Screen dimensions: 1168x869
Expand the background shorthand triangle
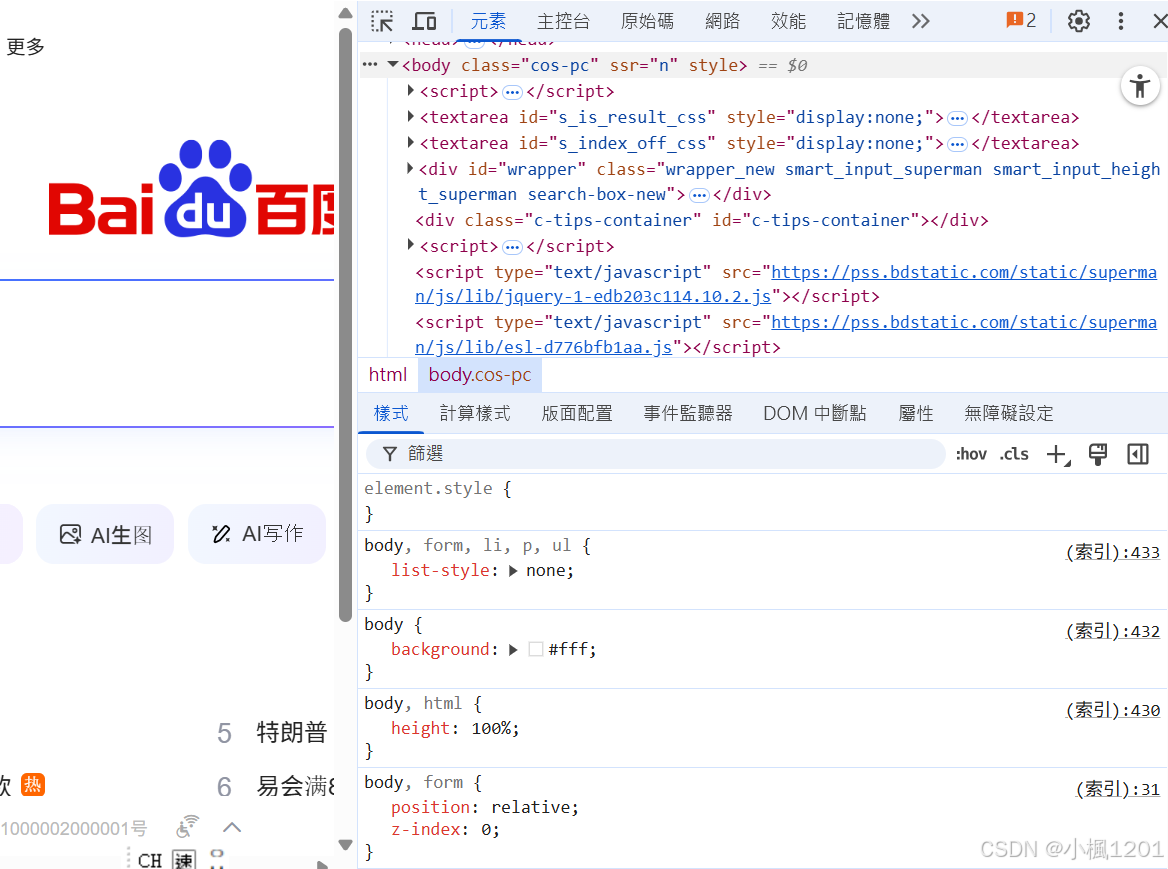point(513,650)
